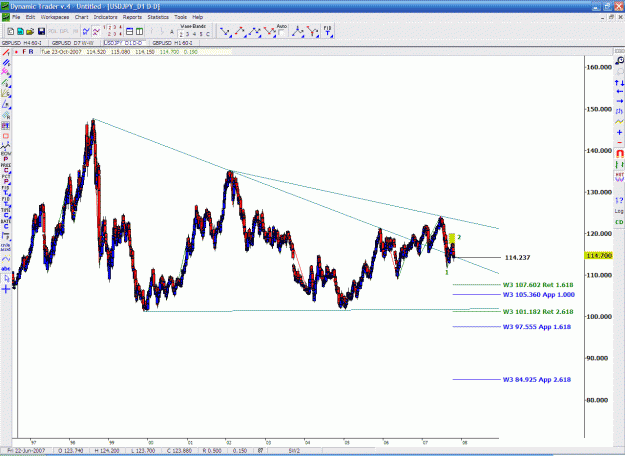Click the blue plus zoom-in icon

point(619,132)
